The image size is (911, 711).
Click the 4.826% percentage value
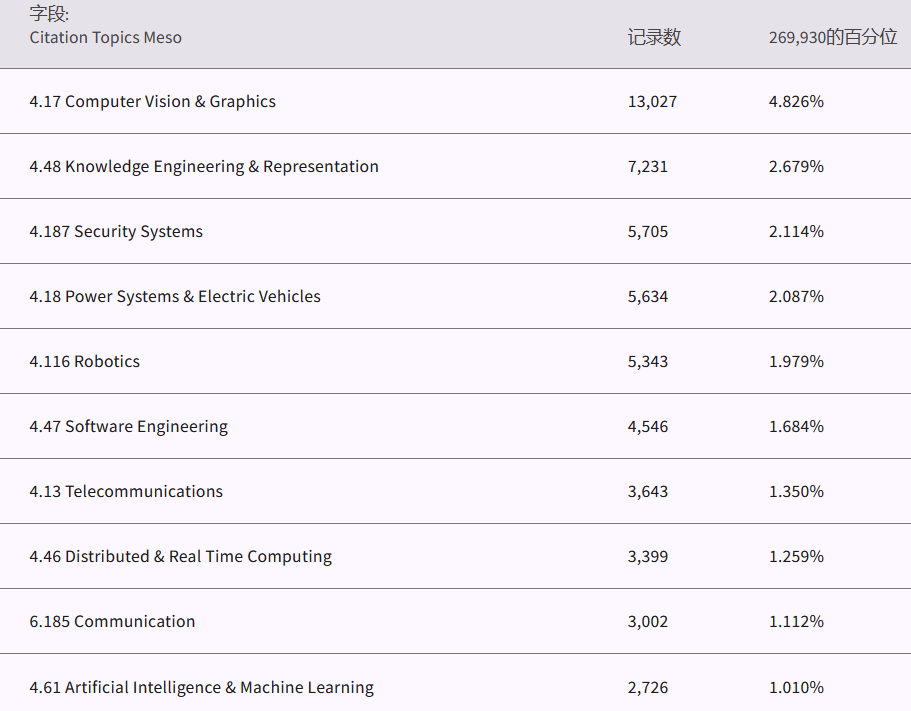click(x=796, y=101)
